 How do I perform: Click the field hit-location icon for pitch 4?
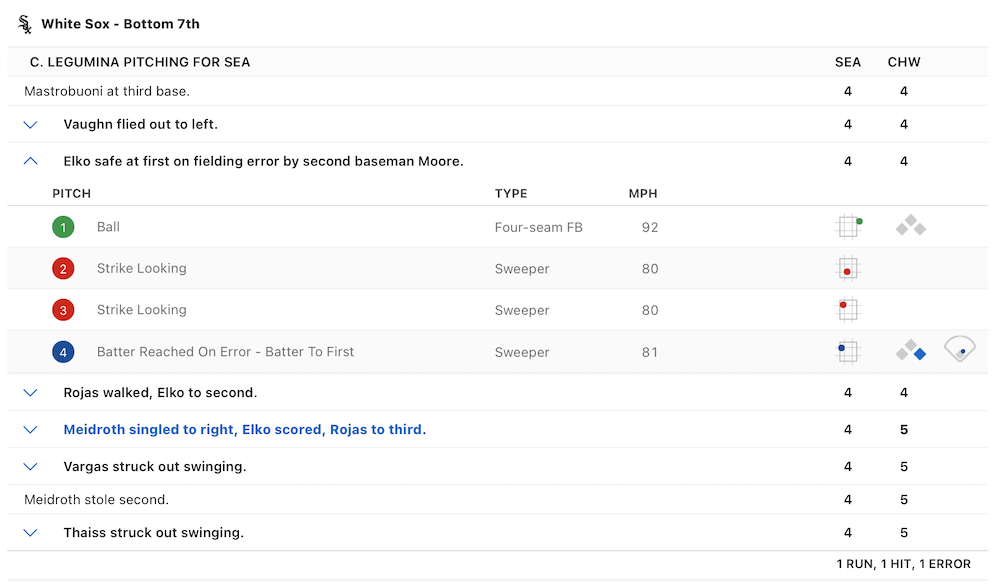pos(959,350)
